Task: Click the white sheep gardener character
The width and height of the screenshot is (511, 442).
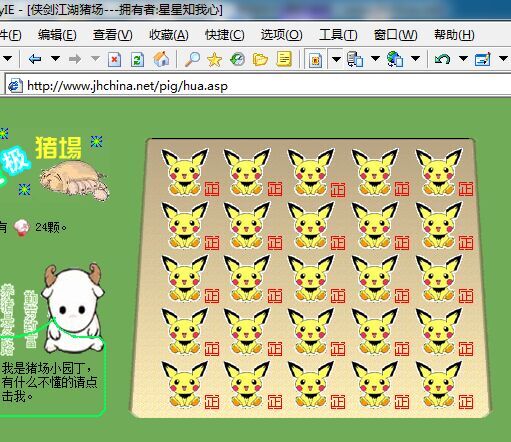Action: coord(74,307)
